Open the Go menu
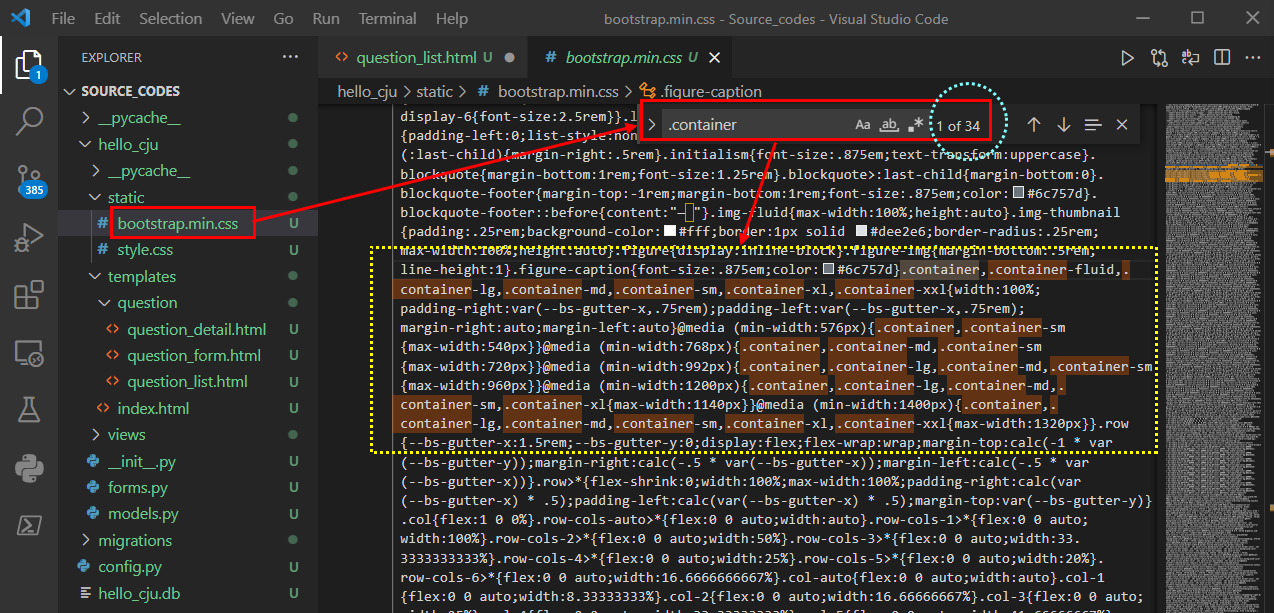The image size is (1274, 613). (283, 18)
